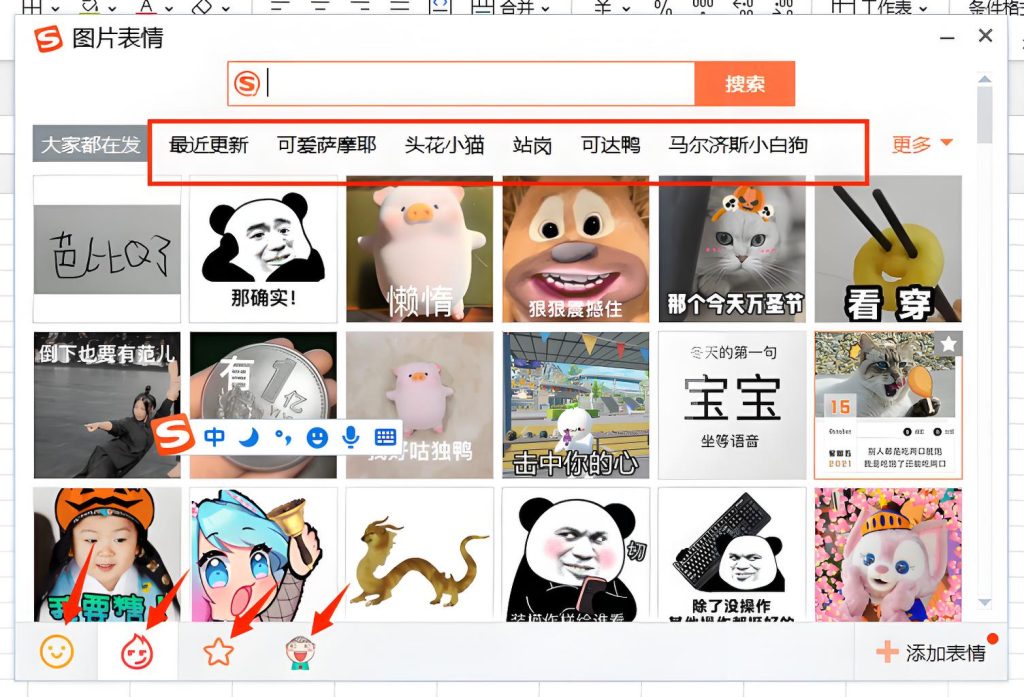Image resolution: width=1024 pixels, height=697 pixels.
Task: Toggle Chinese/English input with the 中 icon
Action: click(215, 437)
